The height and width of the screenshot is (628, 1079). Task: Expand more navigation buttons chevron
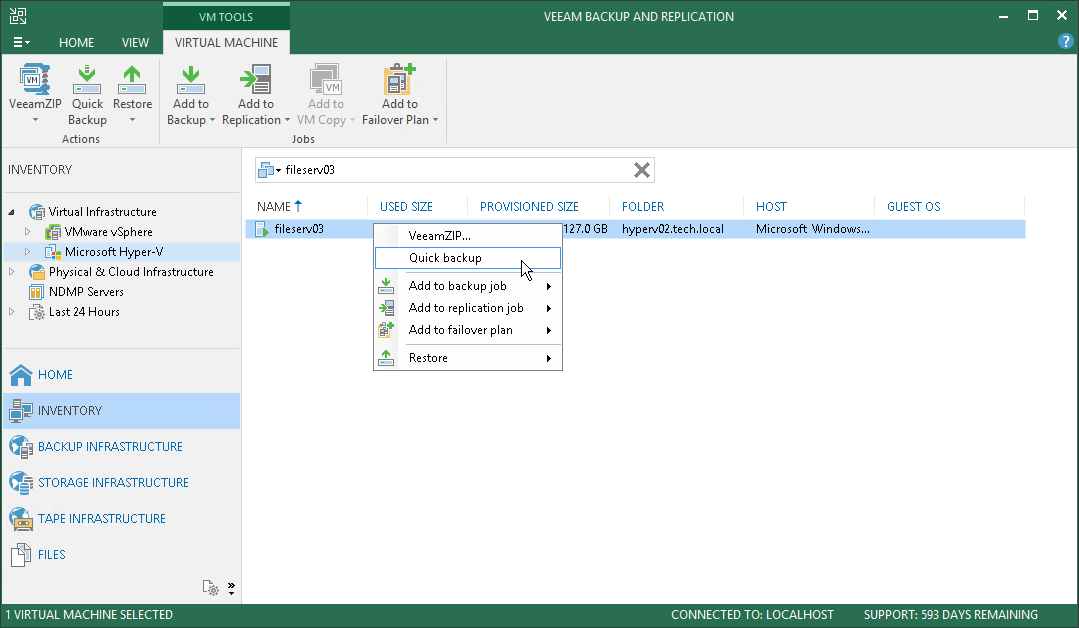(x=232, y=589)
